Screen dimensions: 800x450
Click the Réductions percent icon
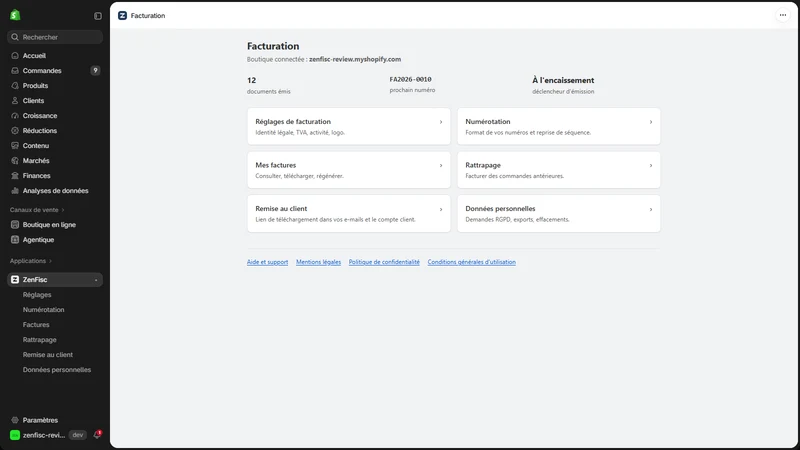15,131
